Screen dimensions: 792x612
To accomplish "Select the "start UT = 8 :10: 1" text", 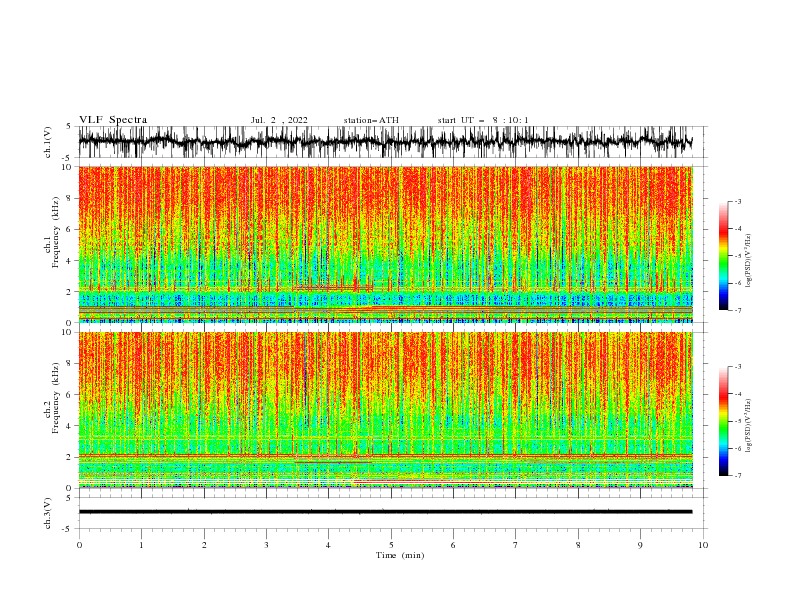I will pyautogui.click(x=483, y=120).
